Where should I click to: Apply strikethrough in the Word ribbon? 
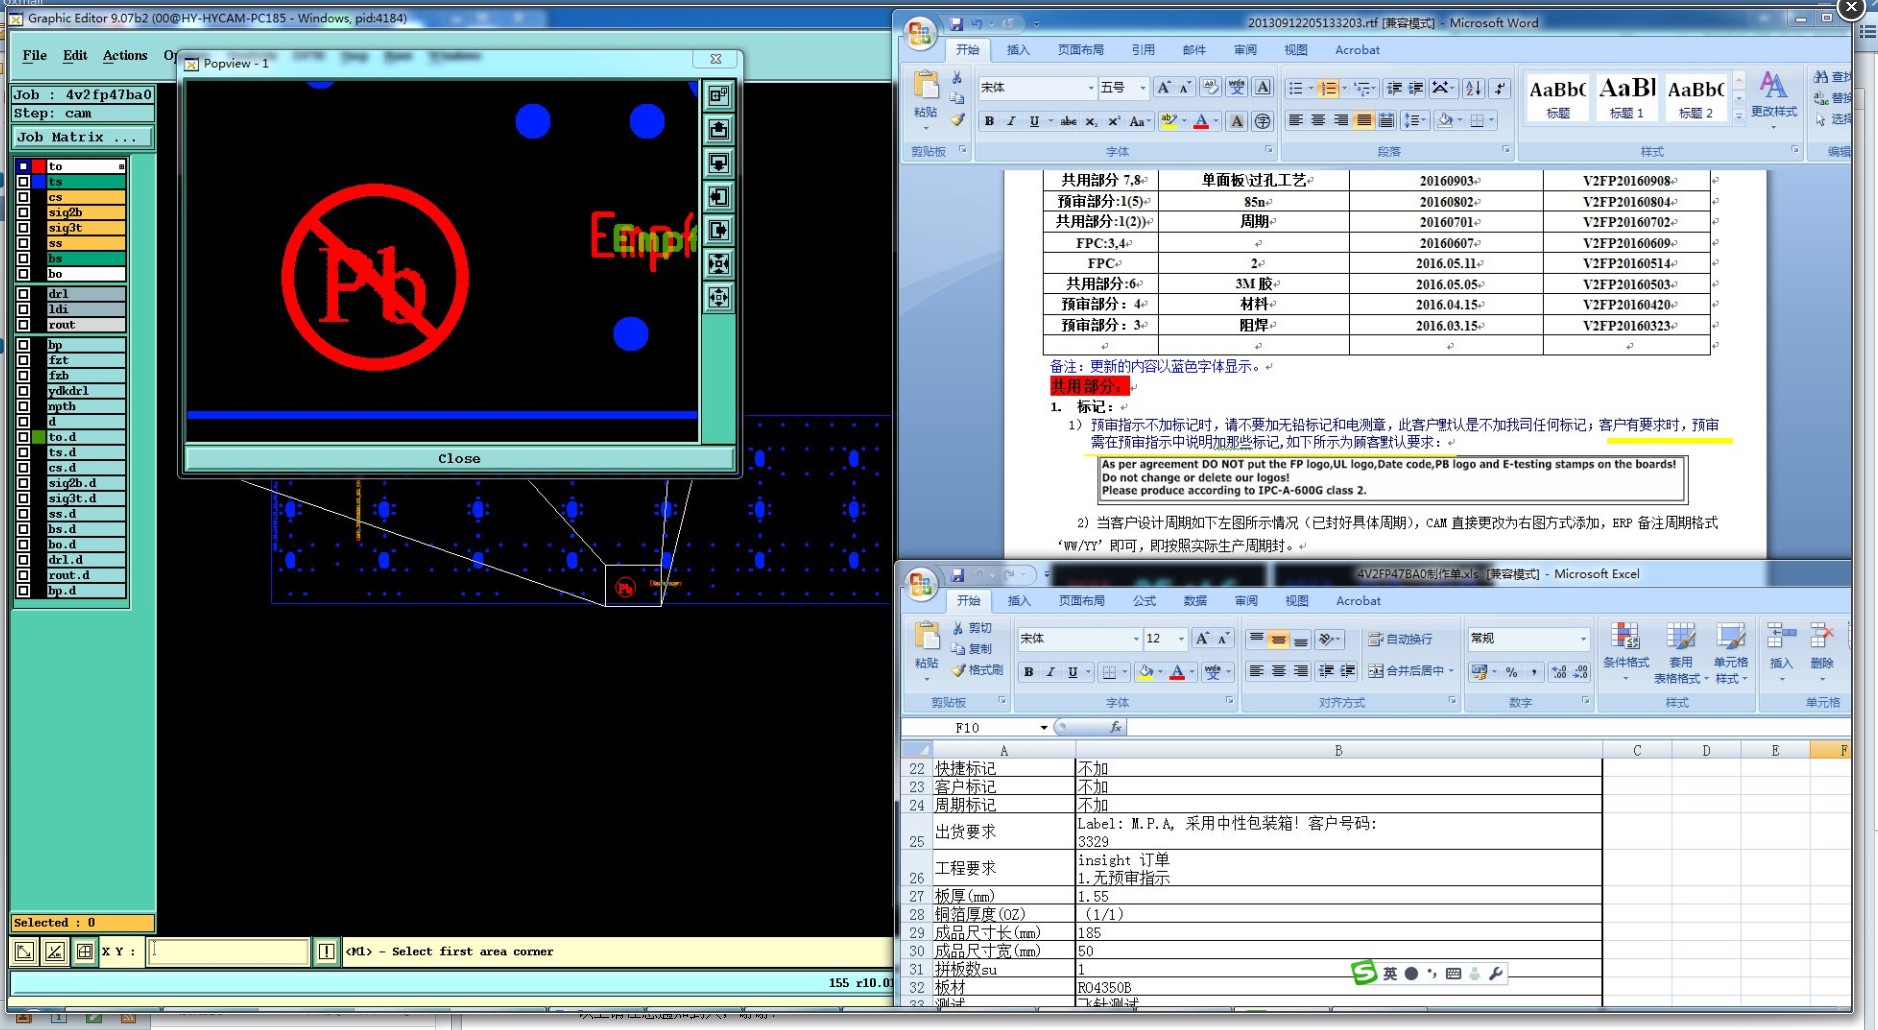pyautogui.click(x=1068, y=121)
